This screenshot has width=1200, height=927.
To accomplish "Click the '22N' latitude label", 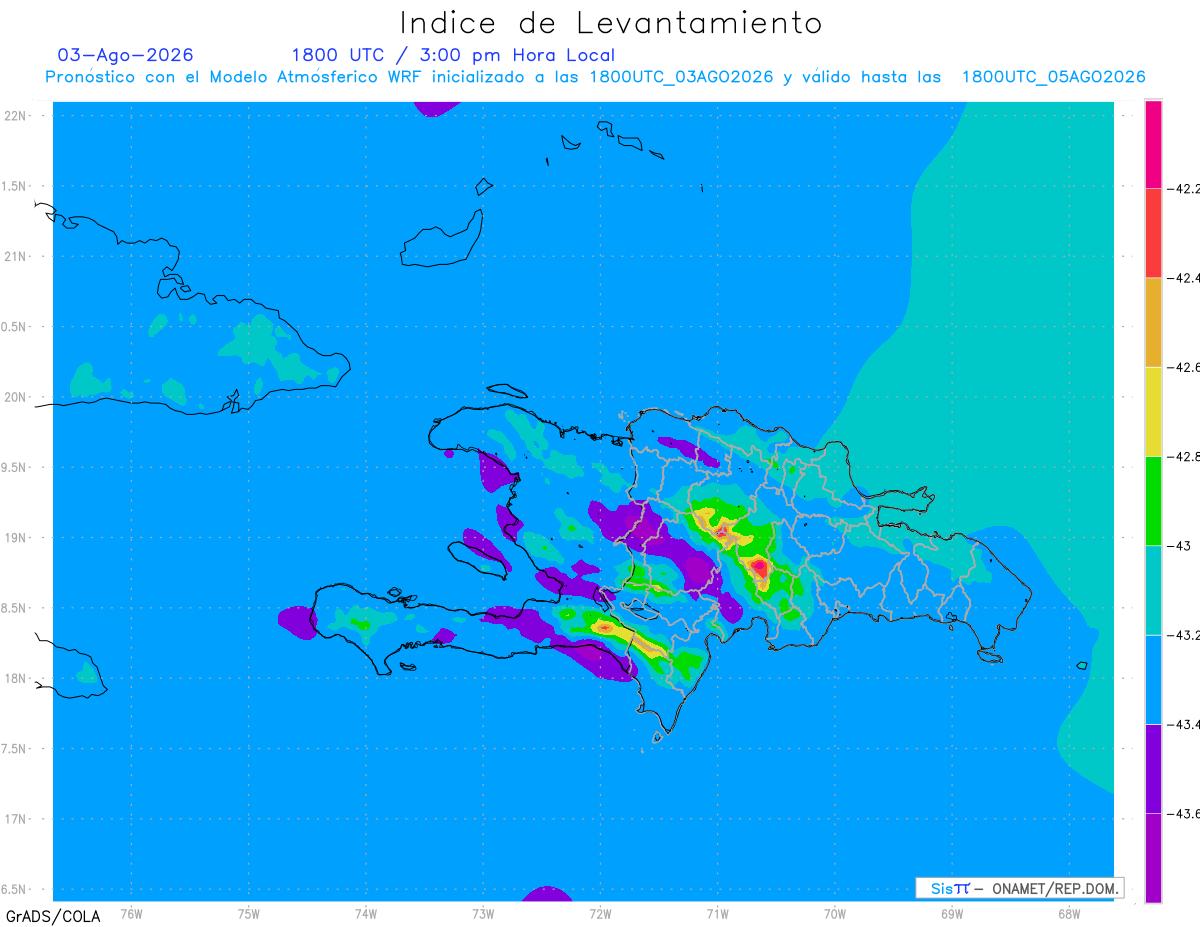I will pyautogui.click(x=16, y=116).
